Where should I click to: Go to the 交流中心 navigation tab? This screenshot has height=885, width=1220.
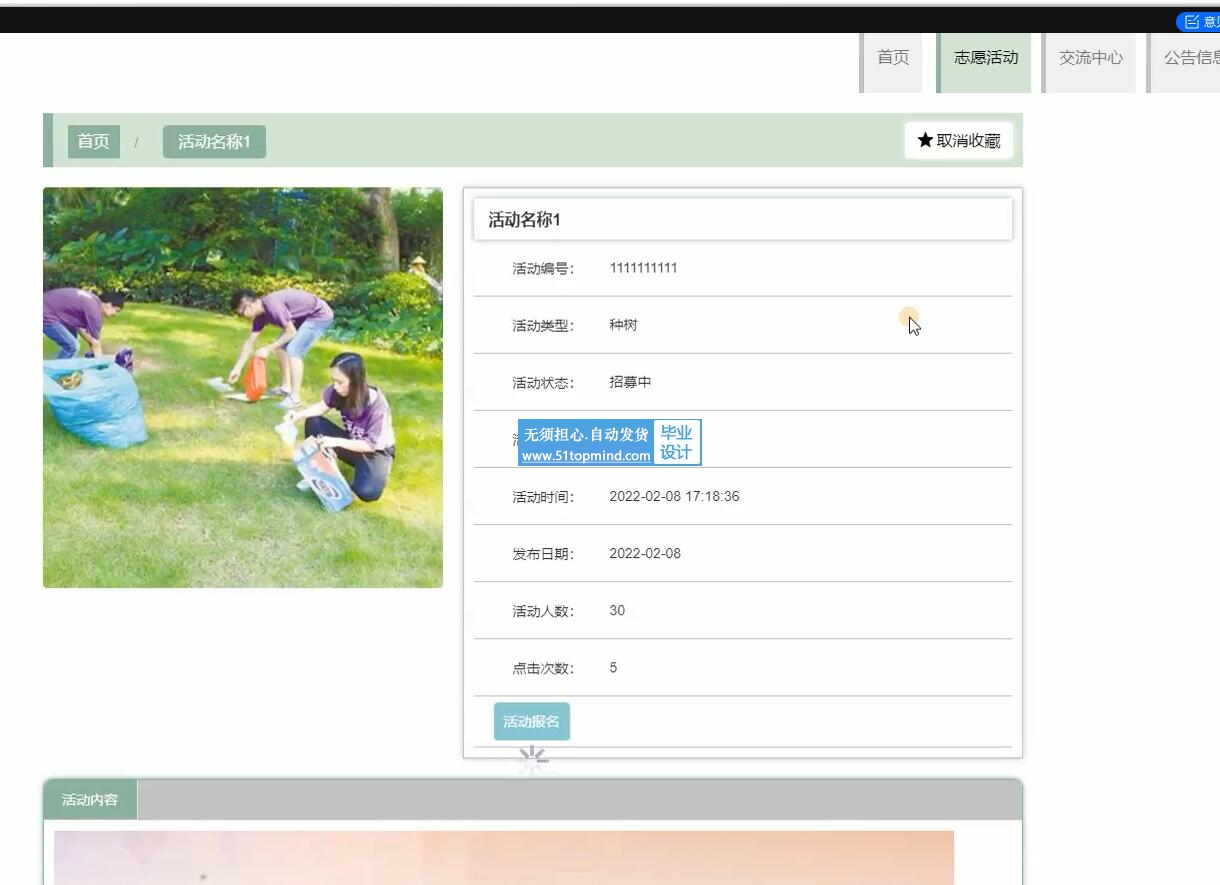point(1090,62)
